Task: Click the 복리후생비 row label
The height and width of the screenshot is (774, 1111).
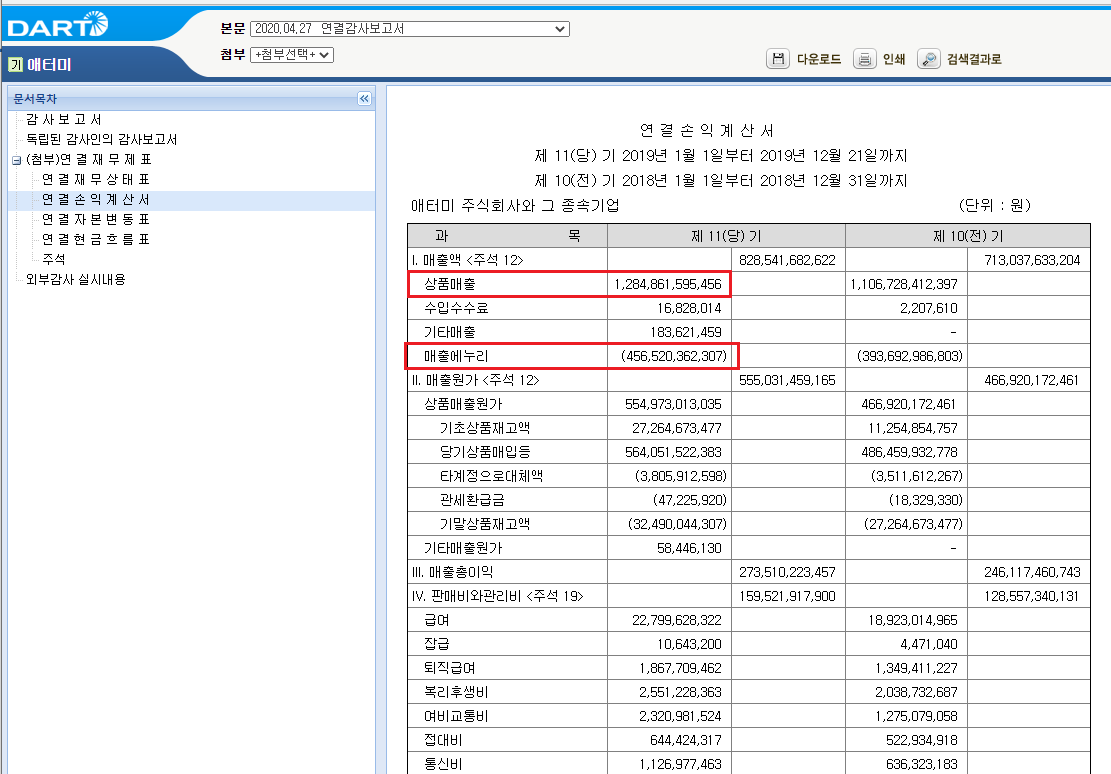Action: pyautogui.click(x=456, y=692)
